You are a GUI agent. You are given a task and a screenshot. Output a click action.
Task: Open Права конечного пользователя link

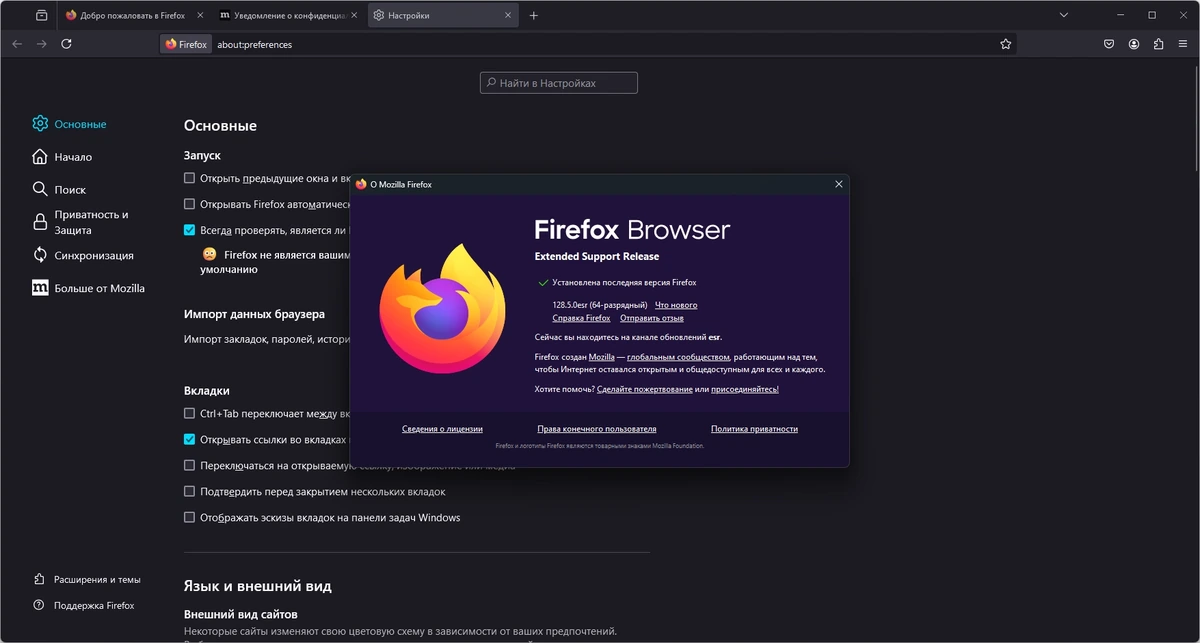[x=596, y=429]
